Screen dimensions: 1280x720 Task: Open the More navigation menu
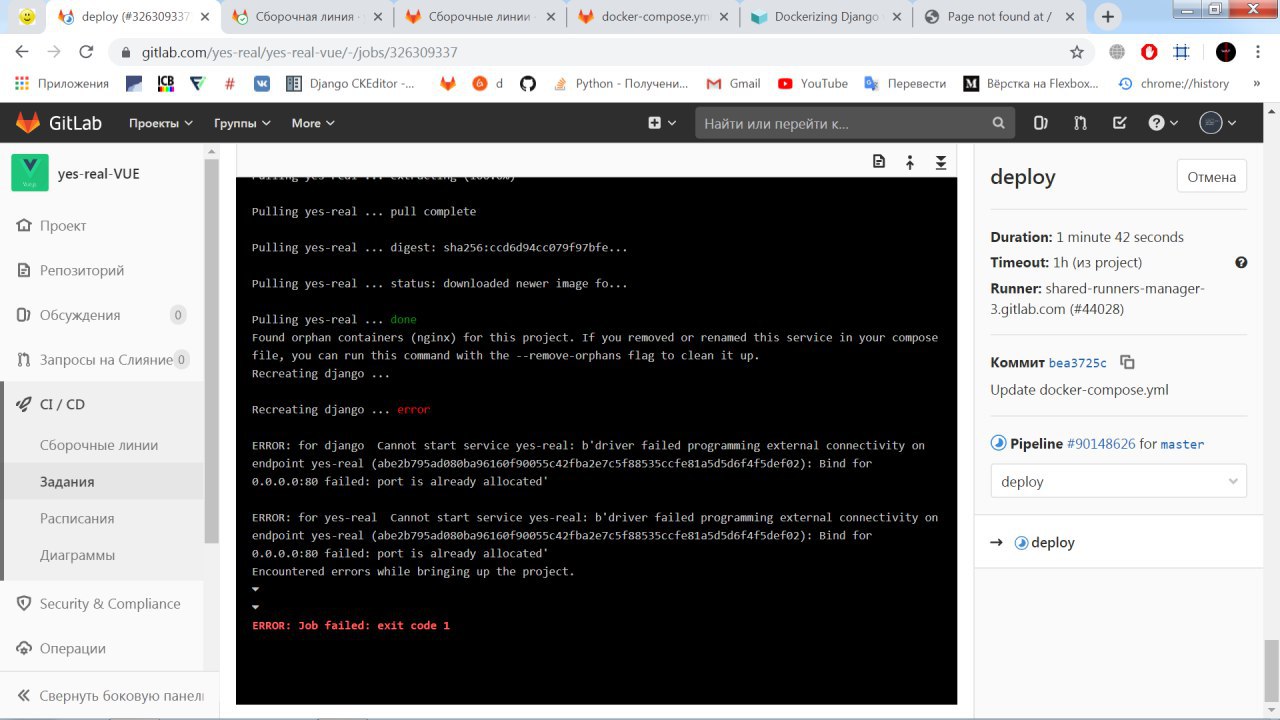pos(313,123)
